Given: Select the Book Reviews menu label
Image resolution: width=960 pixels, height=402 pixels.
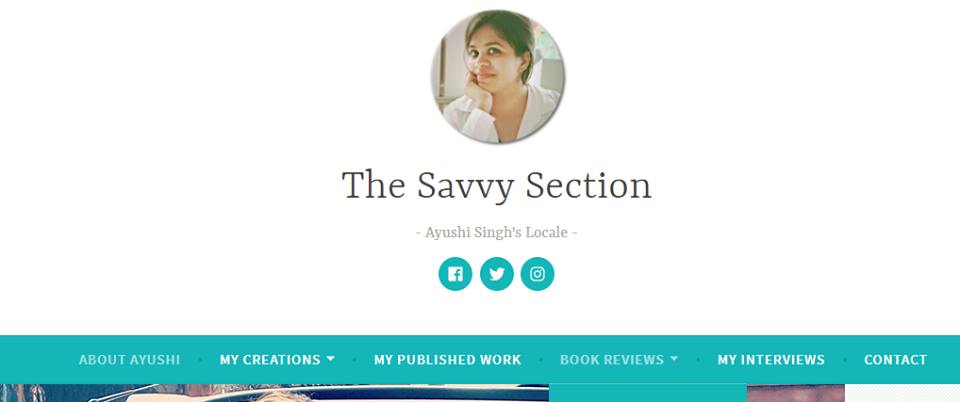Looking at the screenshot, I should (x=612, y=360).
